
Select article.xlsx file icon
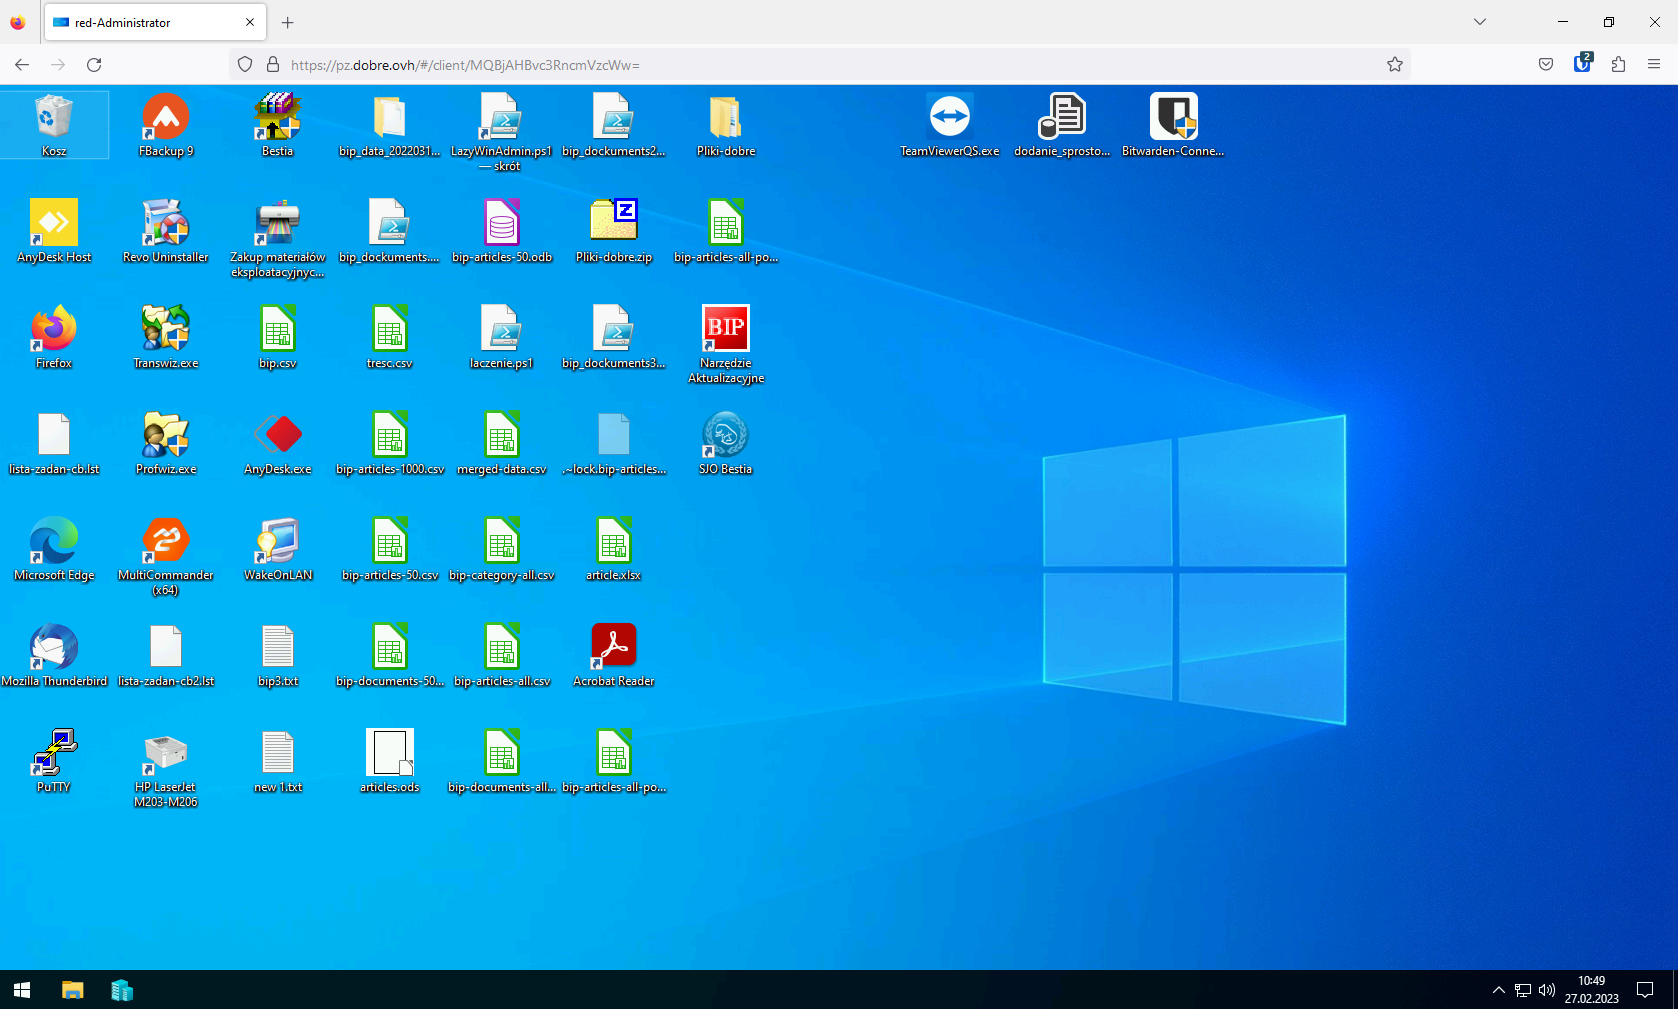pos(614,549)
